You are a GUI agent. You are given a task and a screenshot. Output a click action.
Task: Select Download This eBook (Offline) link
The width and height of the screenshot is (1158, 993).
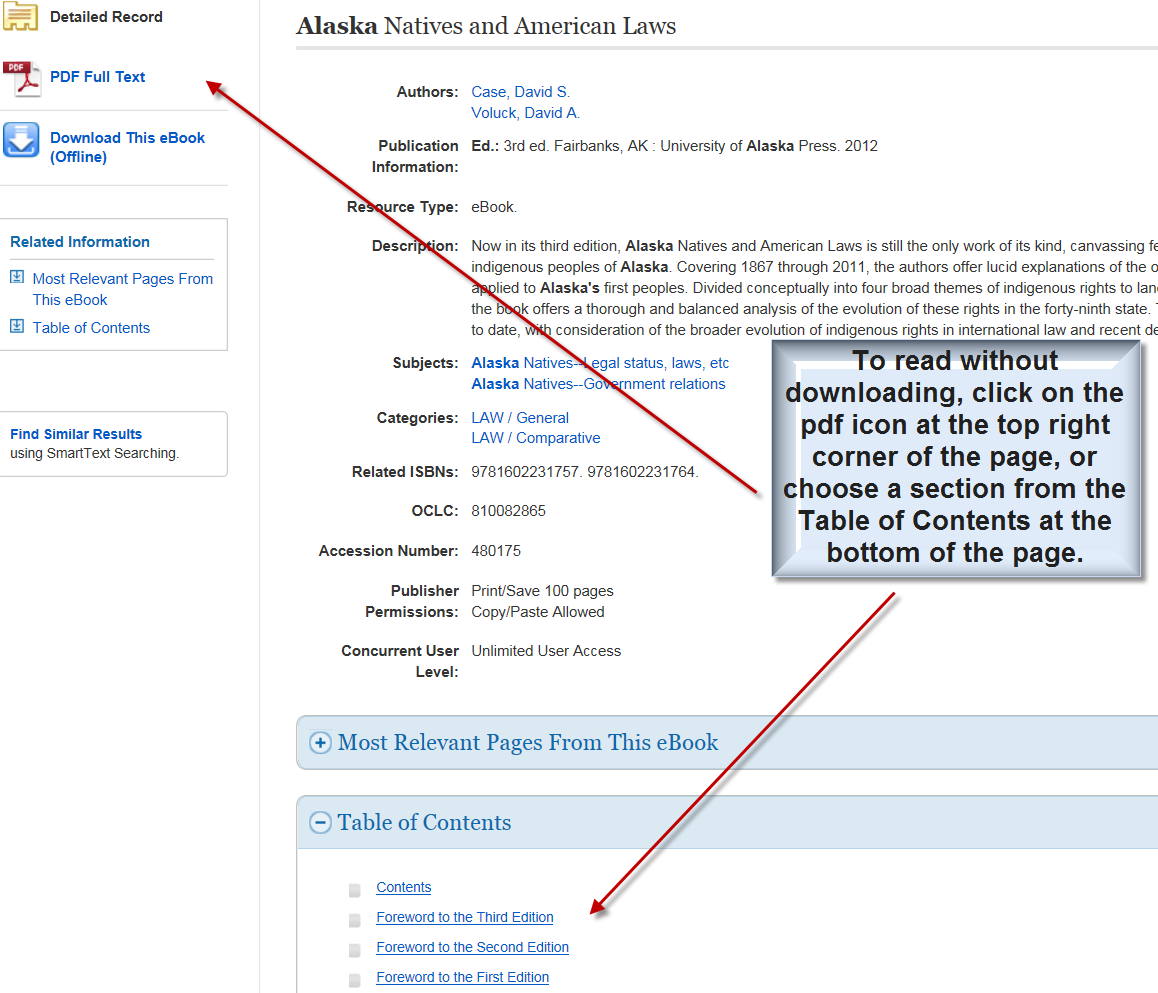coord(127,147)
